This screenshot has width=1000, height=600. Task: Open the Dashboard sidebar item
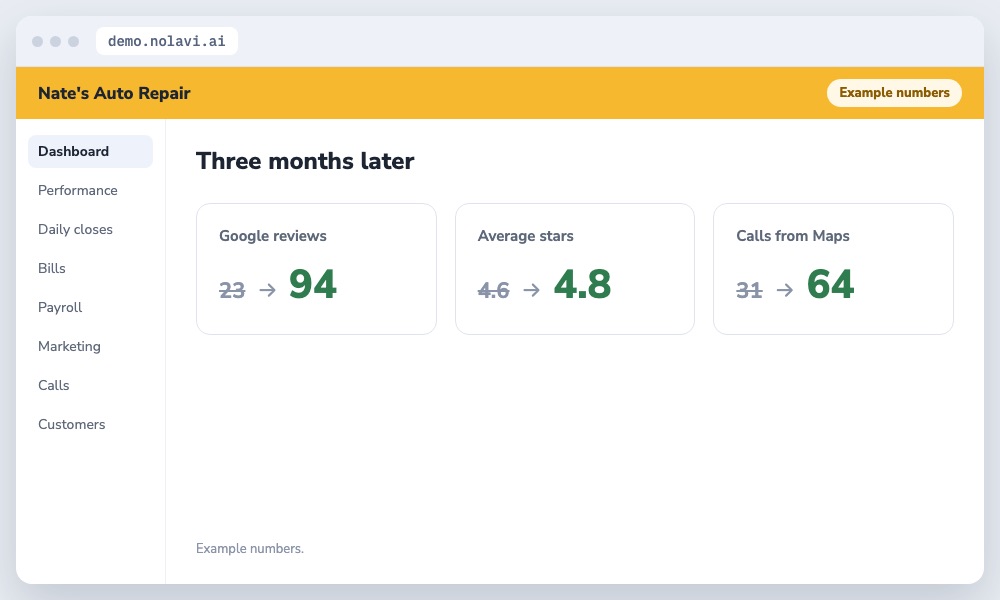pos(90,151)
